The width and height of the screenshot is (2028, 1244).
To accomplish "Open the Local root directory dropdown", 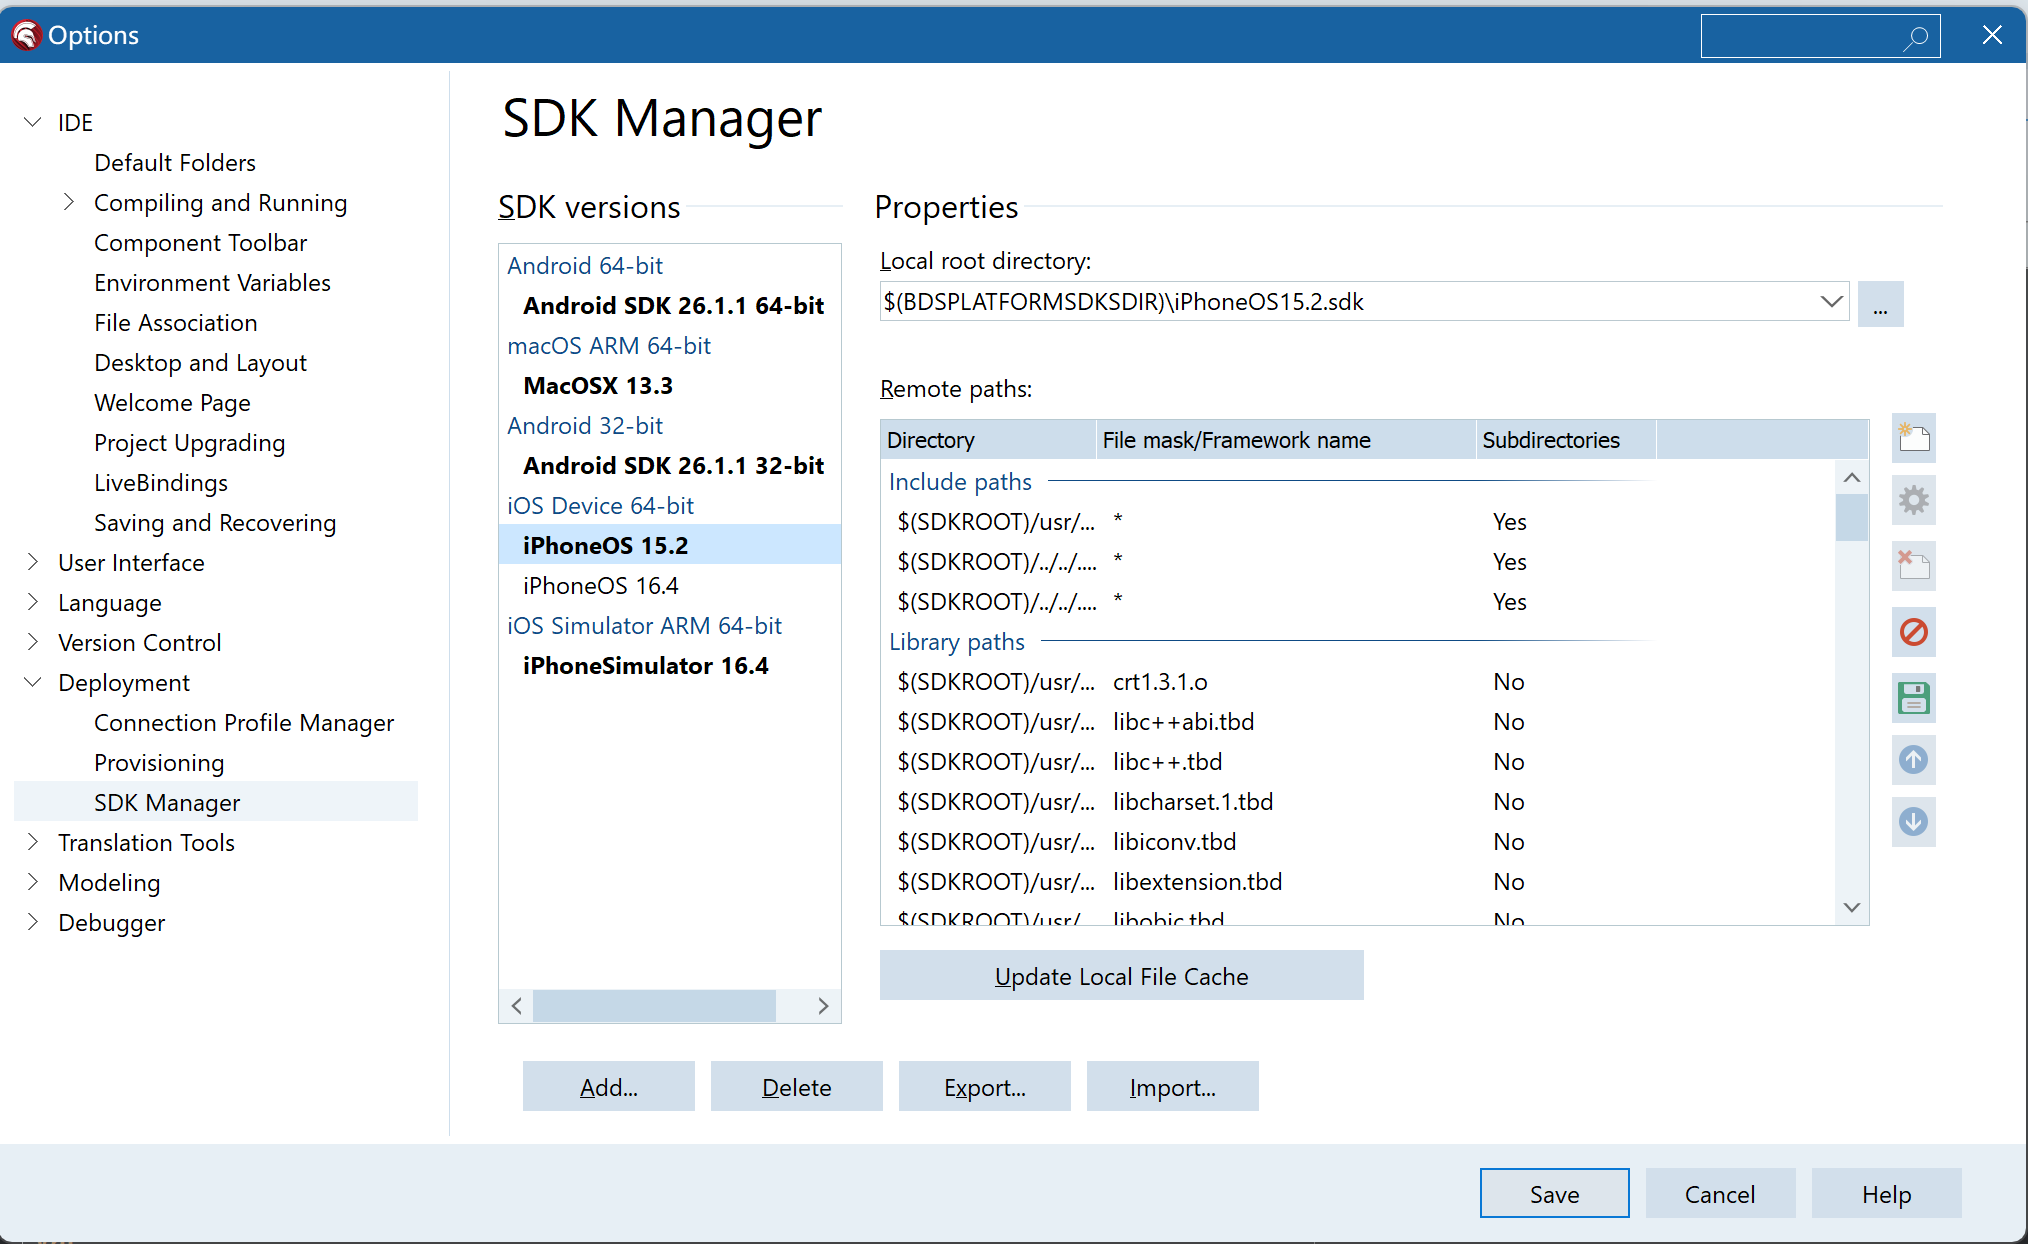I will coord(1831,301).
